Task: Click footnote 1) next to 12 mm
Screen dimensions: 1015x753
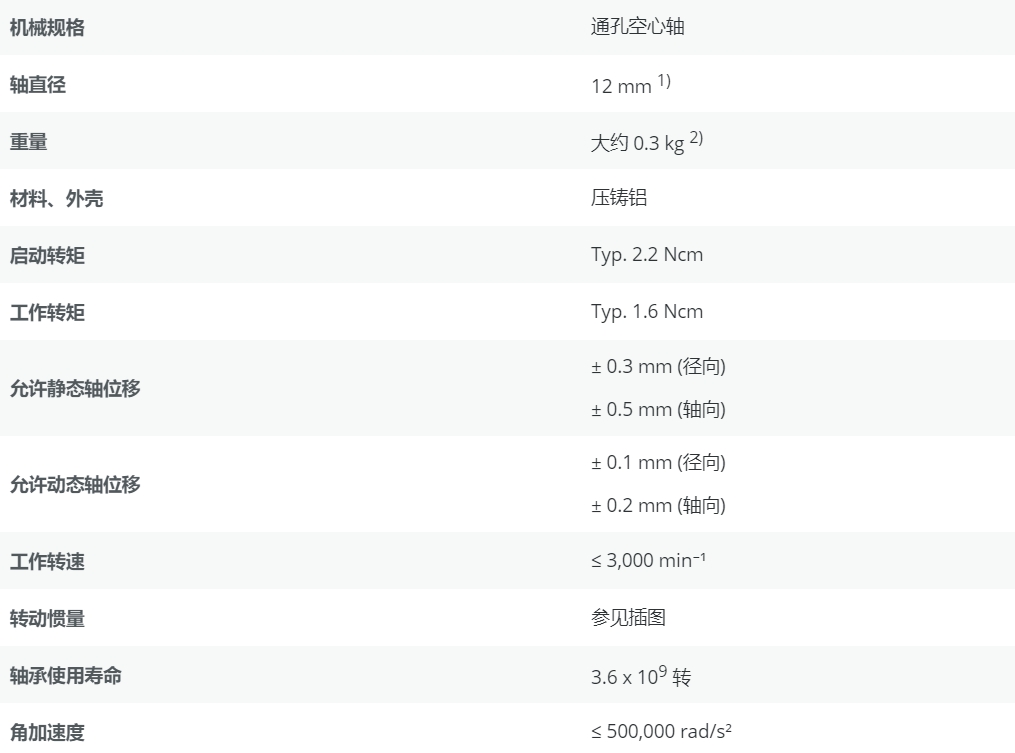Action: (x=664, y=81)
